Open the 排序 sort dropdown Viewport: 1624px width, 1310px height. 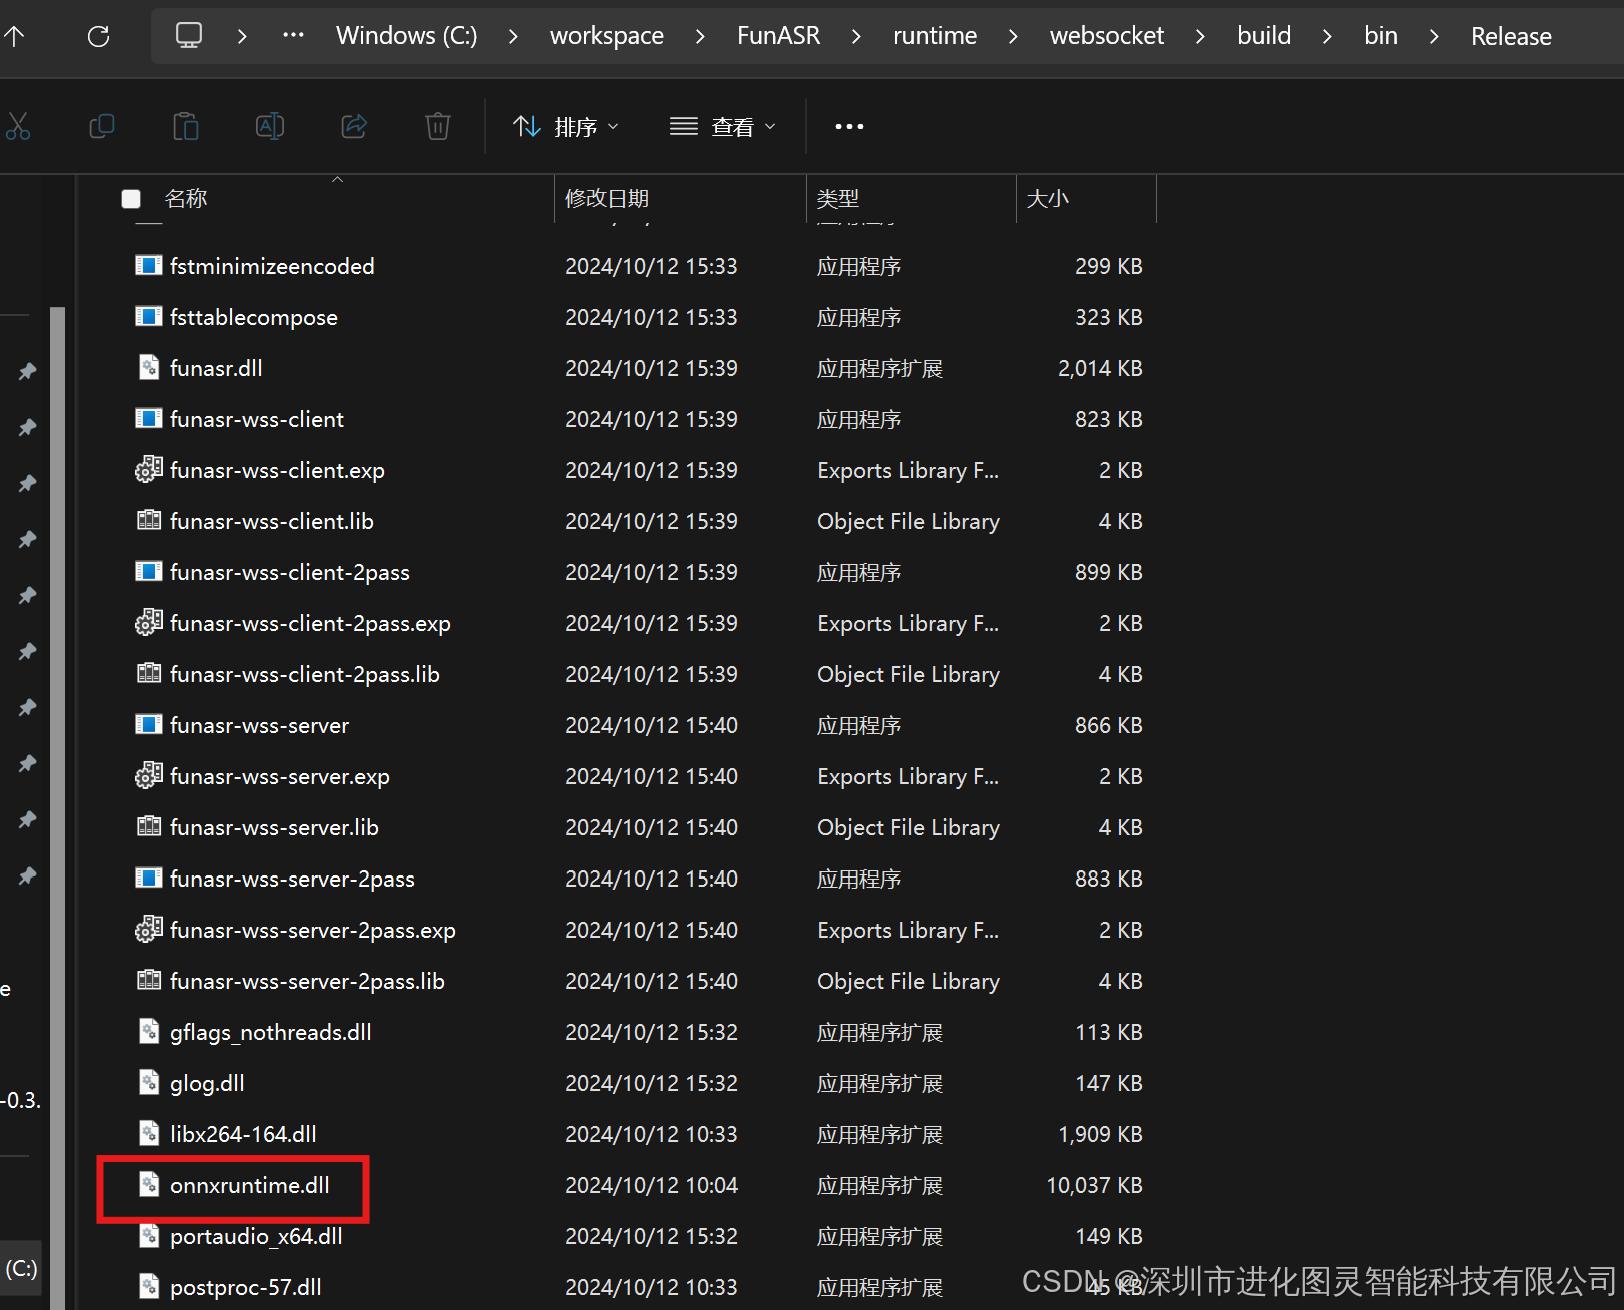tap(566, 127)
